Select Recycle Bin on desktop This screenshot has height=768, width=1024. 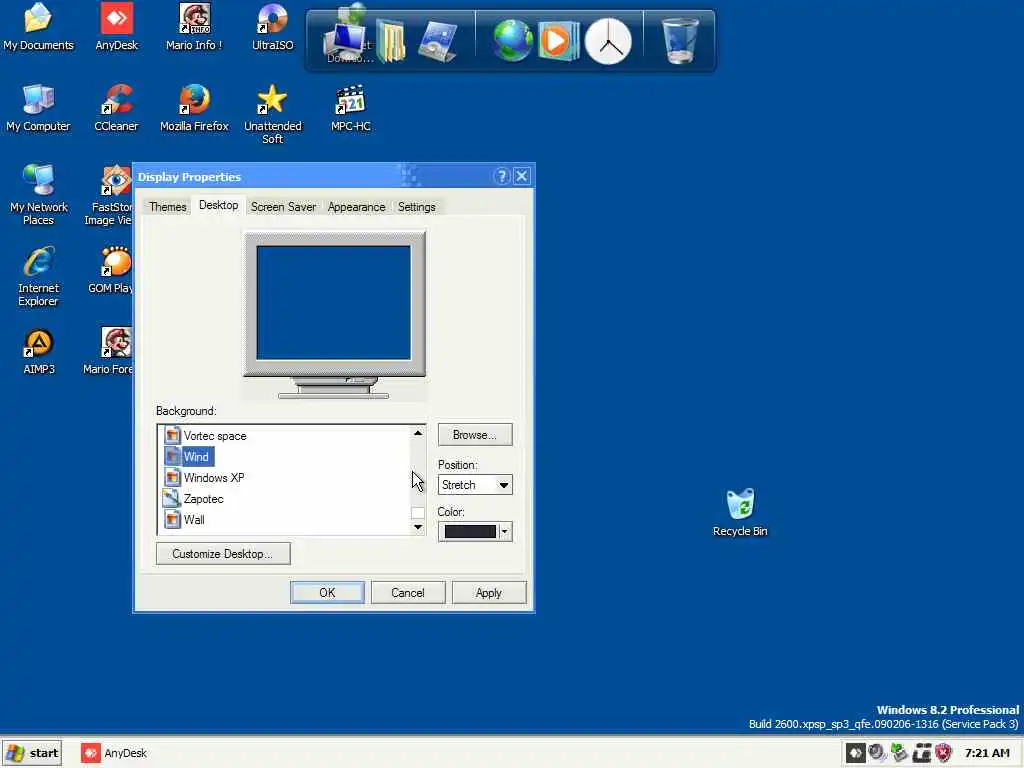(x=740, y=513)
